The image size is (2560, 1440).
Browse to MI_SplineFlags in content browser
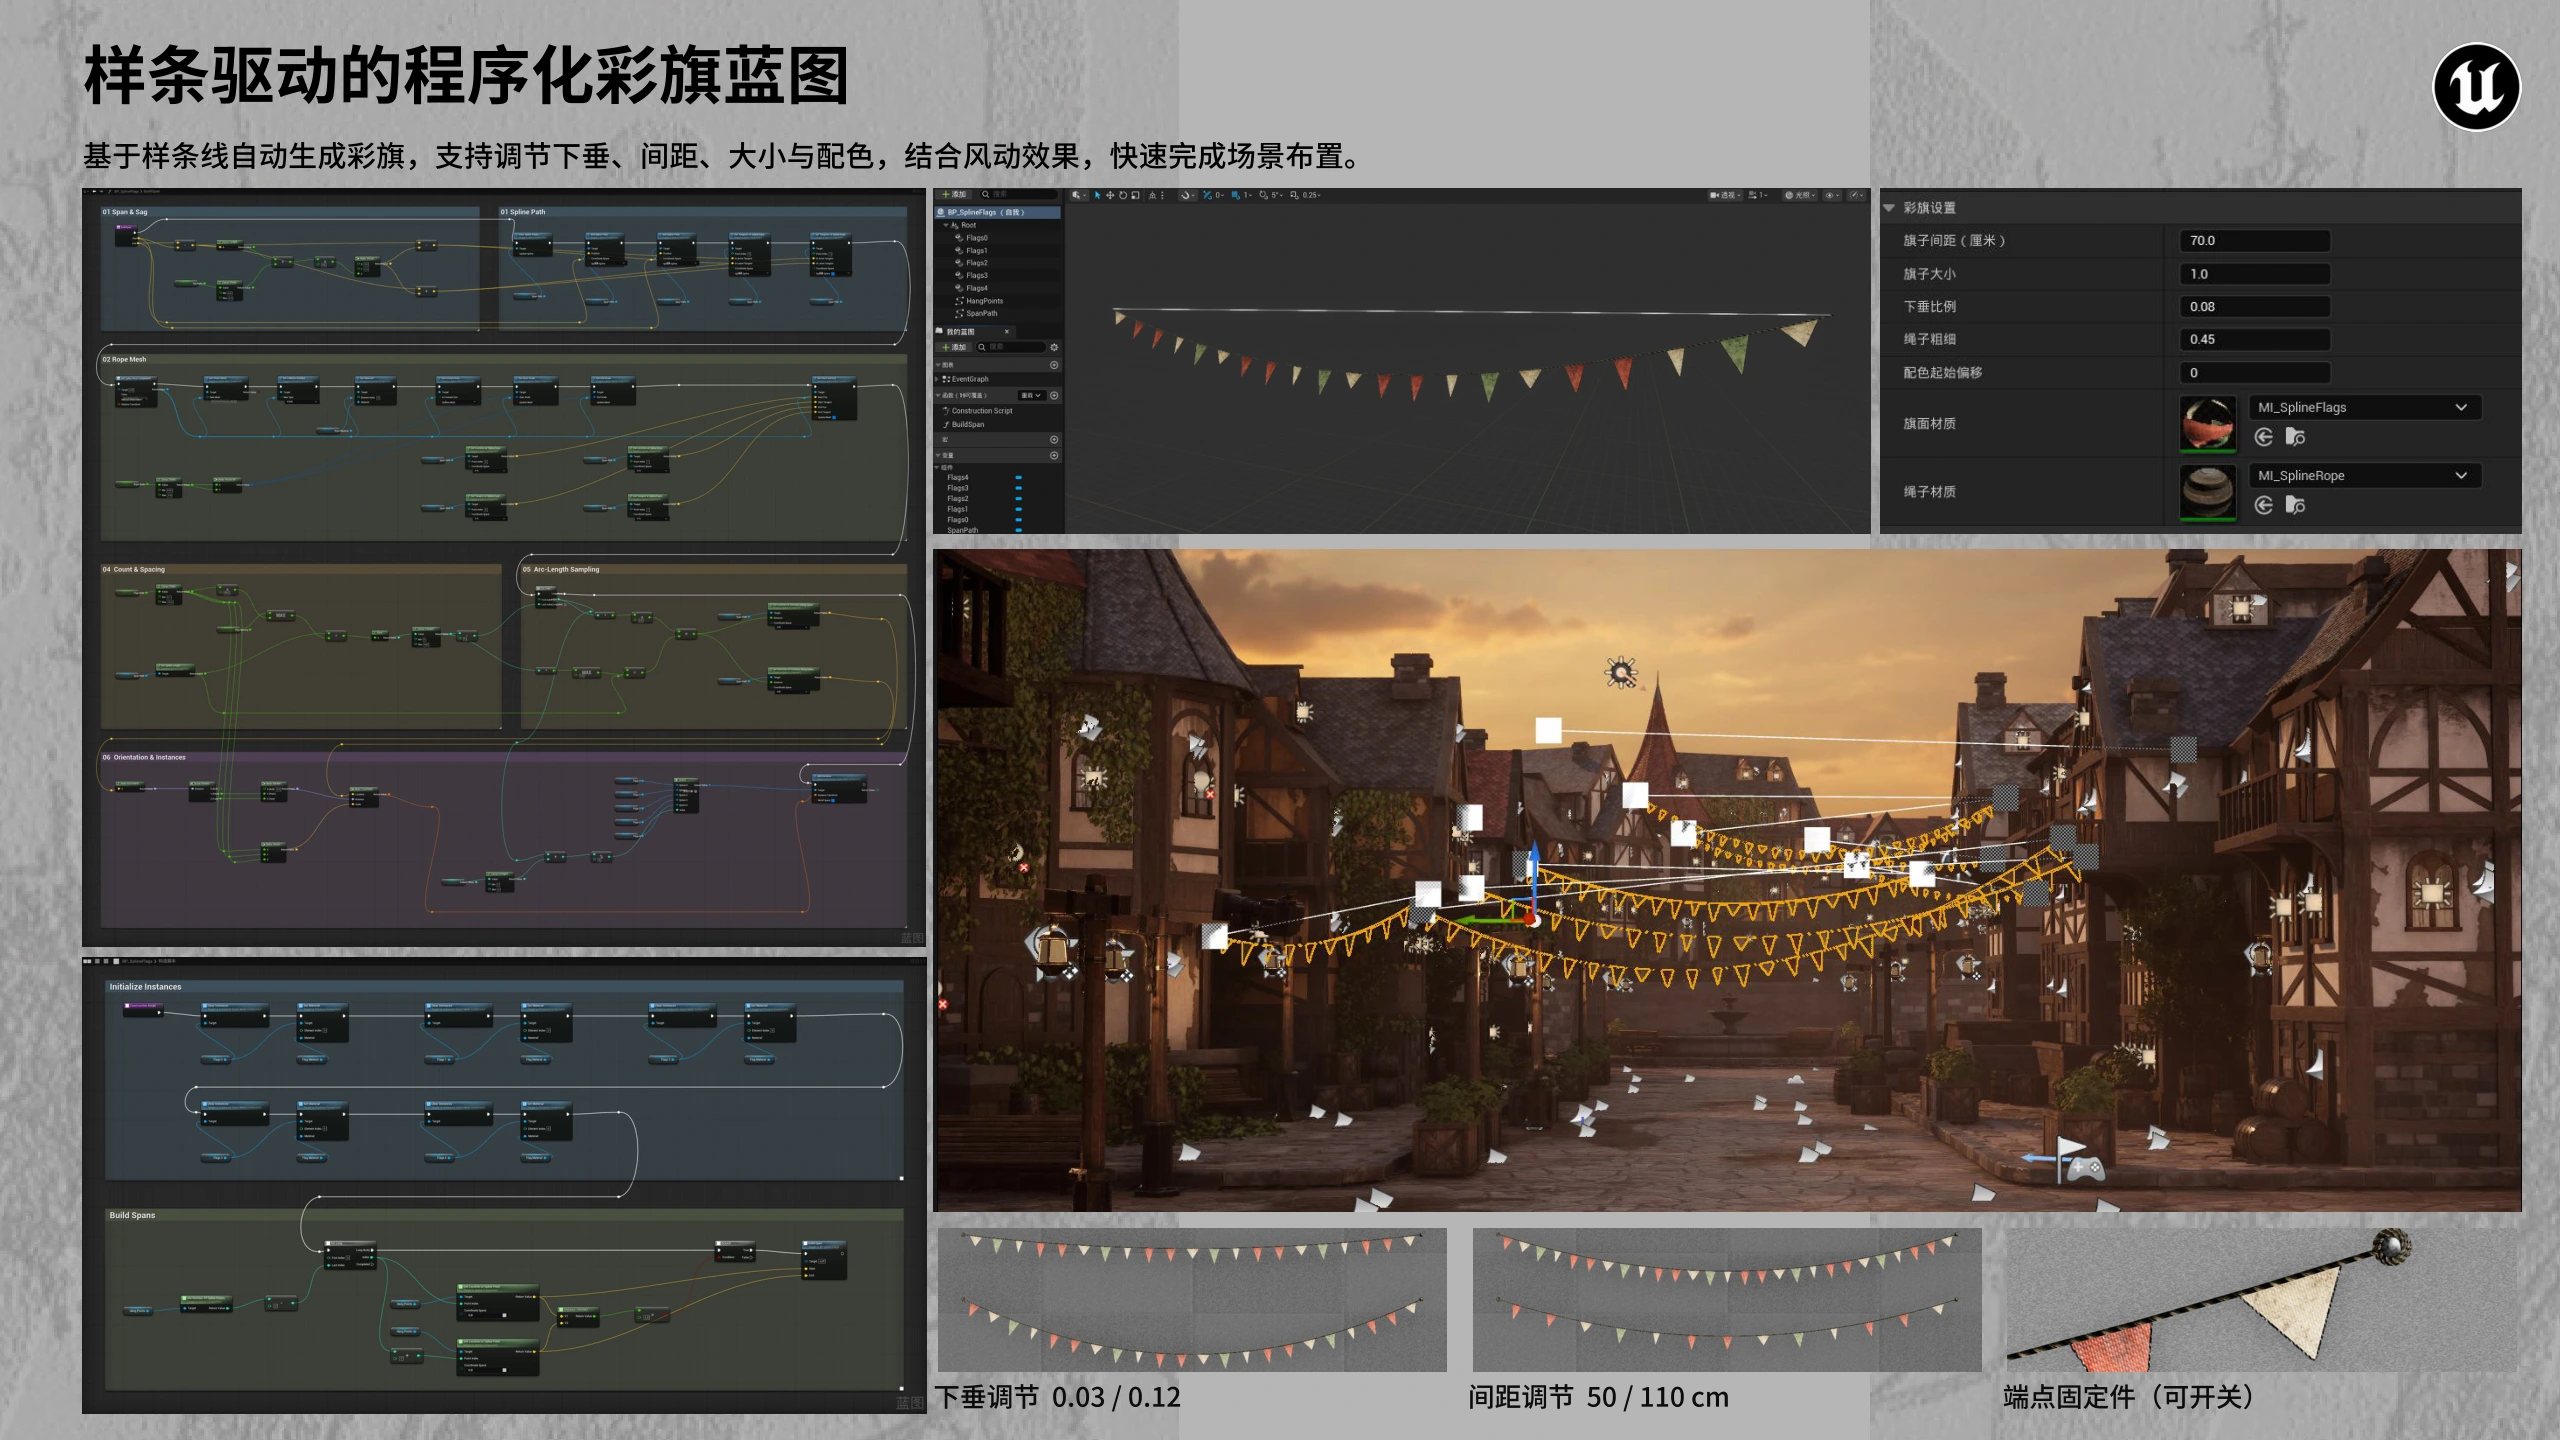pos(2295,437)
